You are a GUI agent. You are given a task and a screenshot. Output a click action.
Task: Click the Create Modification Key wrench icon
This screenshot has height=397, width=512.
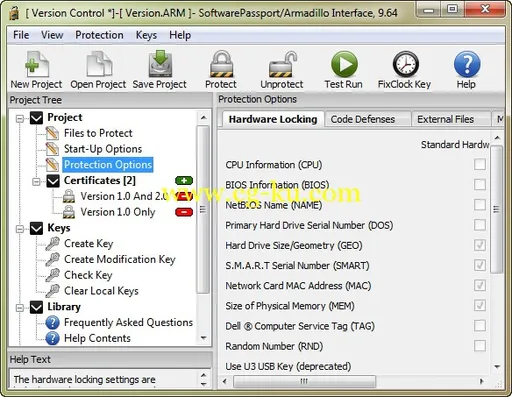[x=52, y=259]
